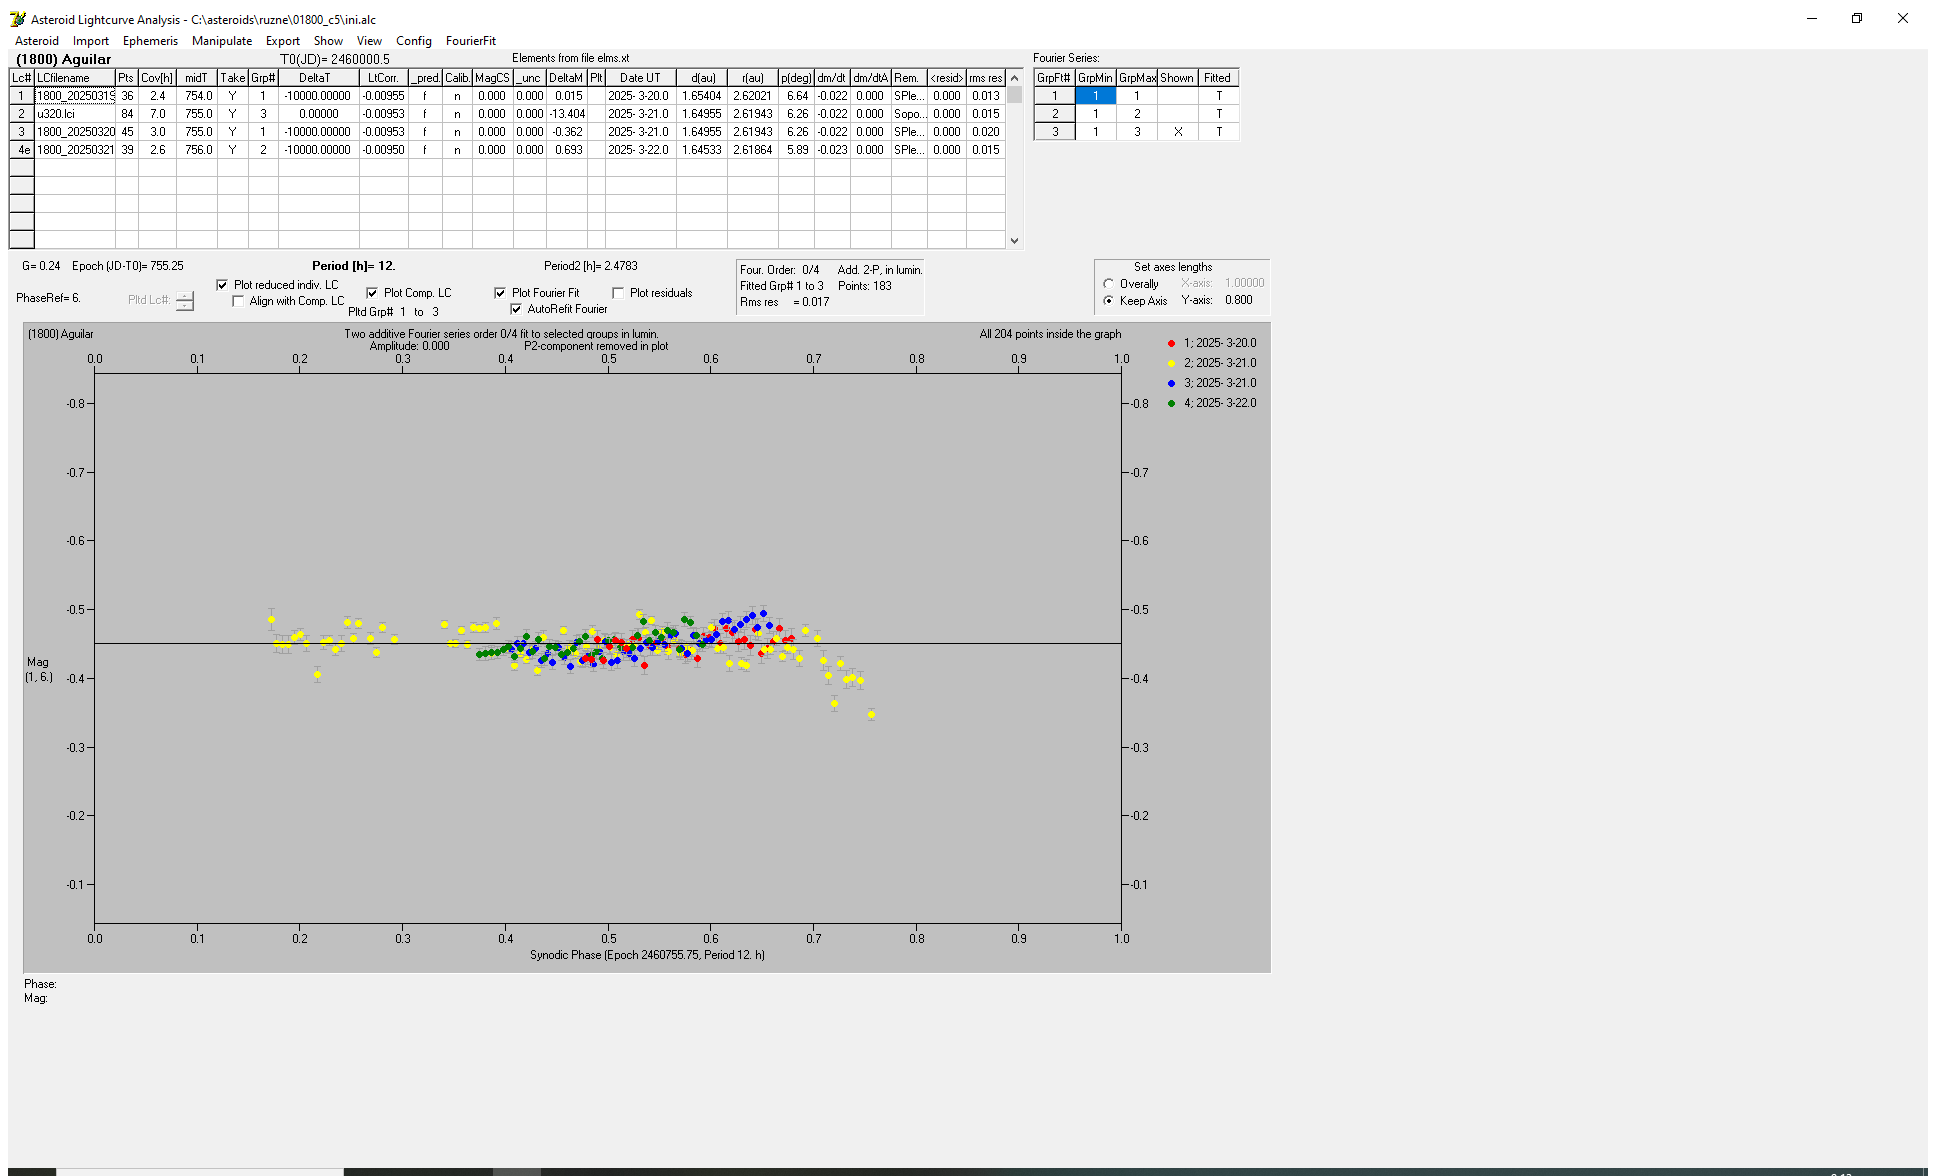Click the Pltd Lc# stepper control
1936x1176 pixels.
tap(185, 301)
